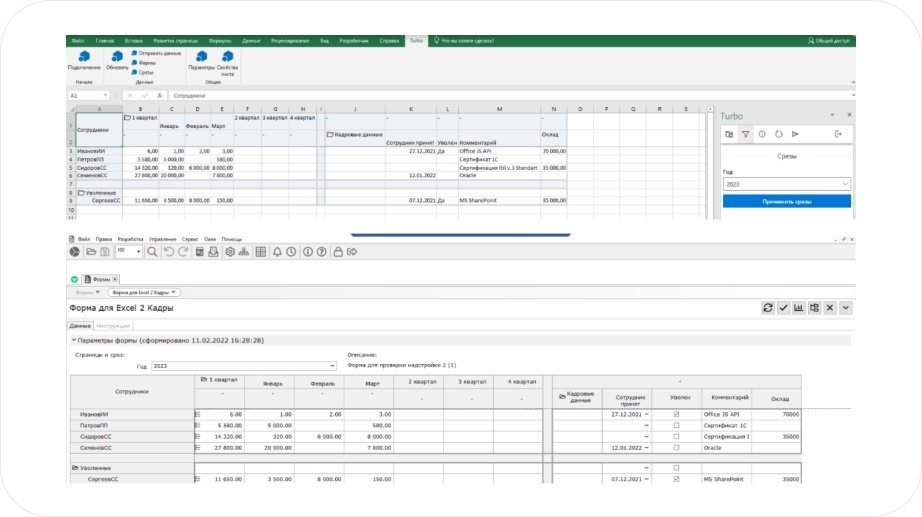
Task: Click the Применить срезы button
Action: pos(786,201)
